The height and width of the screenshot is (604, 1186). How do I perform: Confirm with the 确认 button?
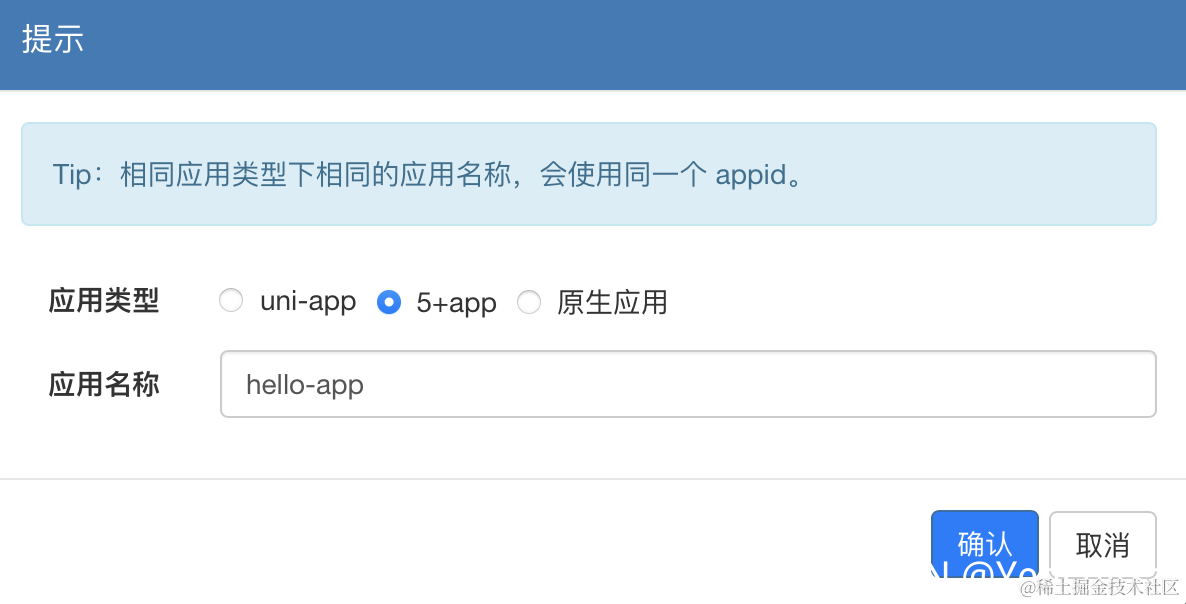click(x=985, y=544)
